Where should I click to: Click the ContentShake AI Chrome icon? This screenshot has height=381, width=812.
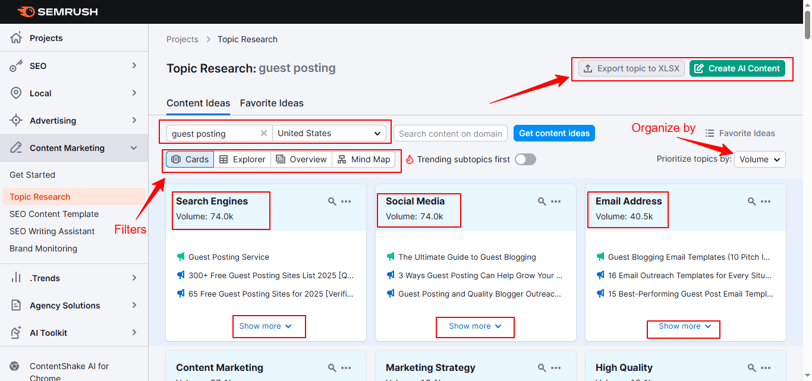(x=15, y=366)
